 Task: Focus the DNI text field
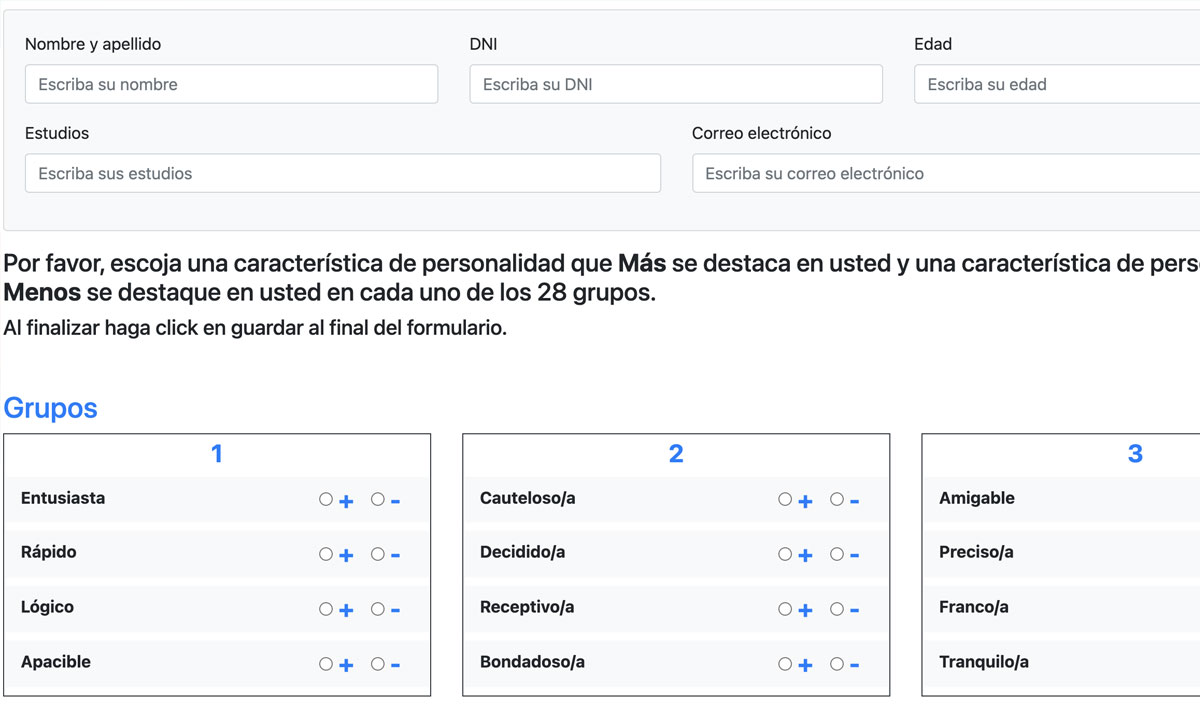(x=675, y=84)
